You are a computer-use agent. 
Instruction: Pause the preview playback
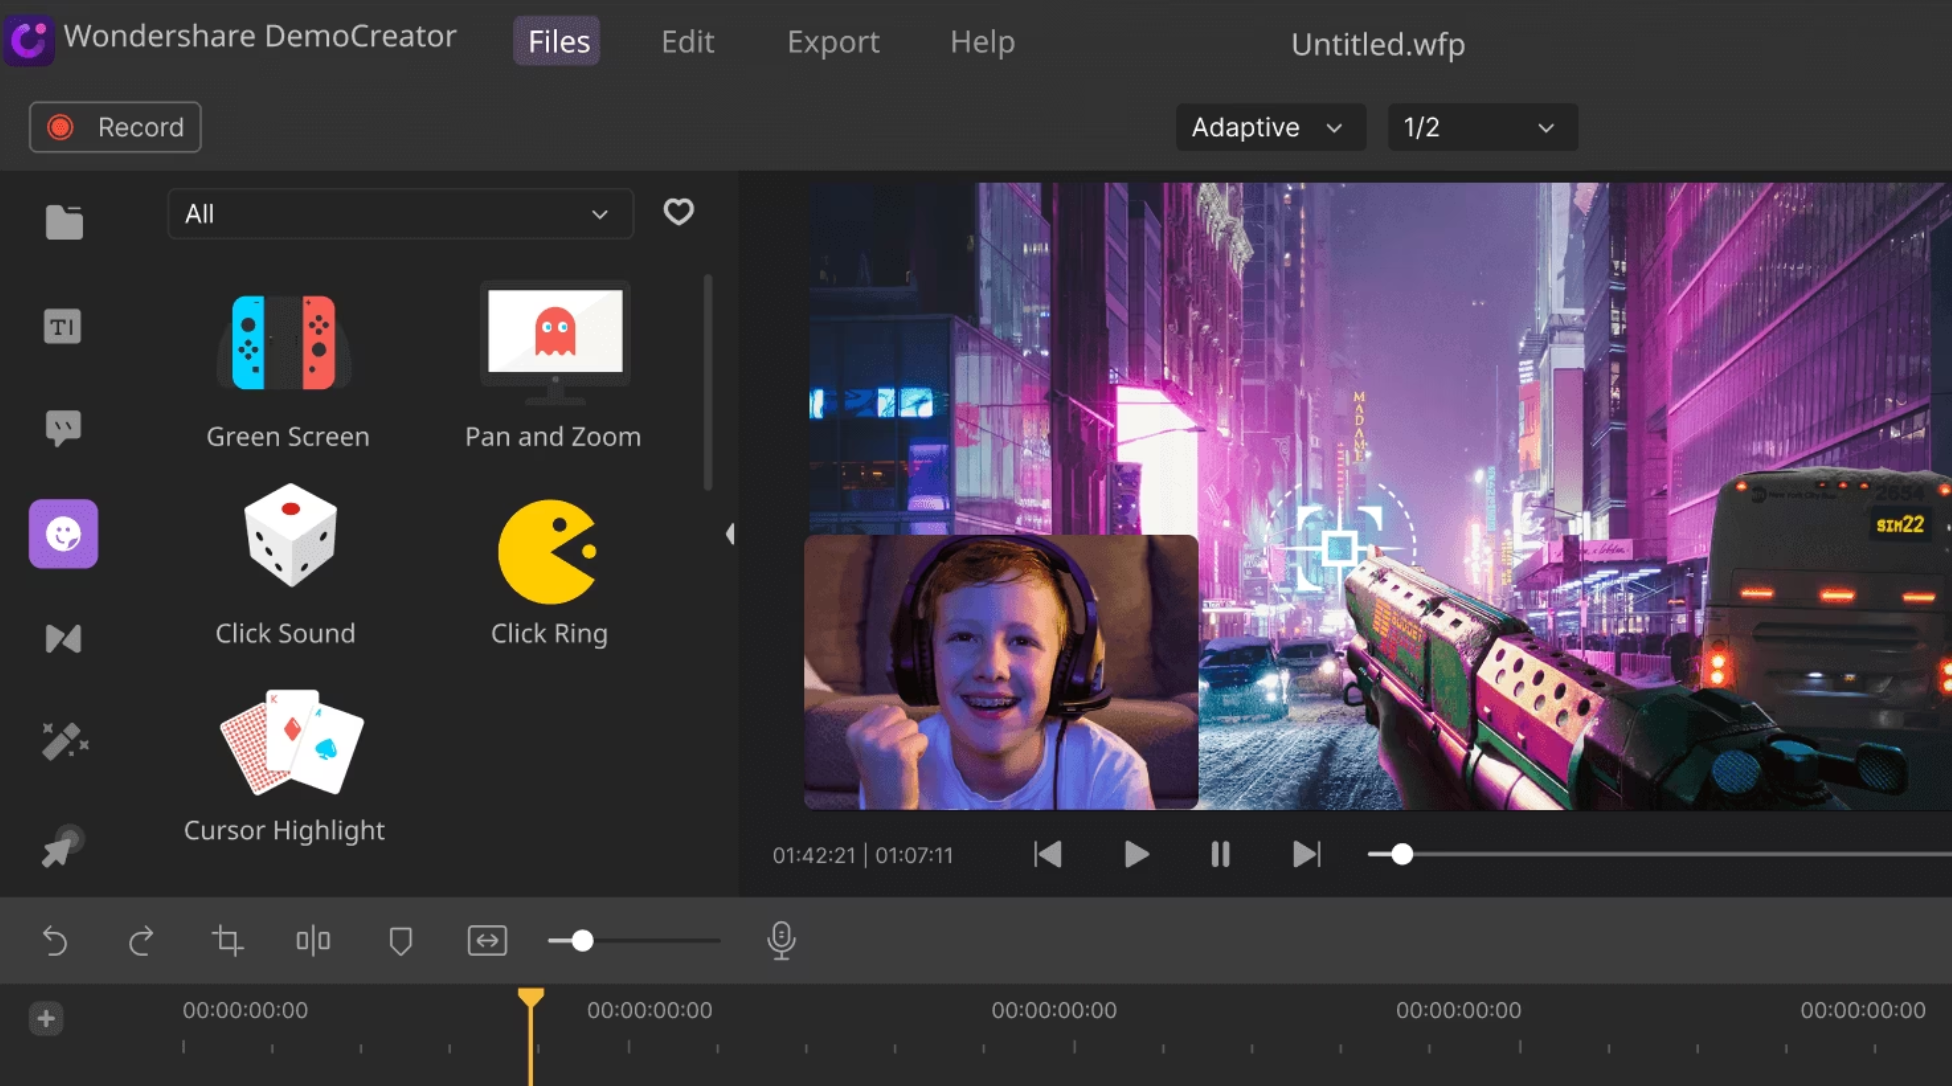click(1220, 854)
